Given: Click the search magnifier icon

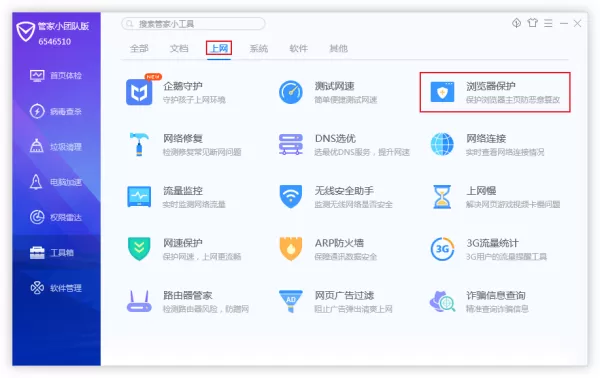Looking at the screenshot, I should [x=130, y=24].
